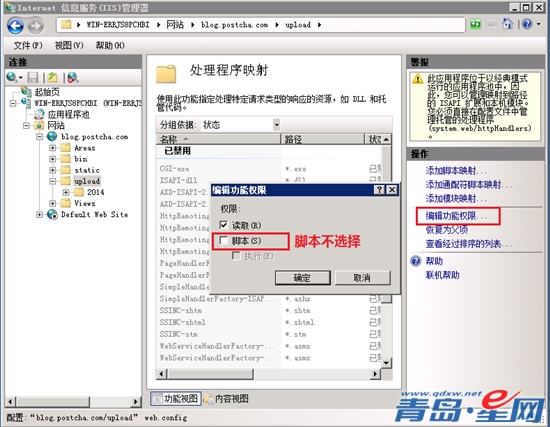550x427 pixels.
Task: Click the 确定 button in dialog
Action: [x=302, y=278]
